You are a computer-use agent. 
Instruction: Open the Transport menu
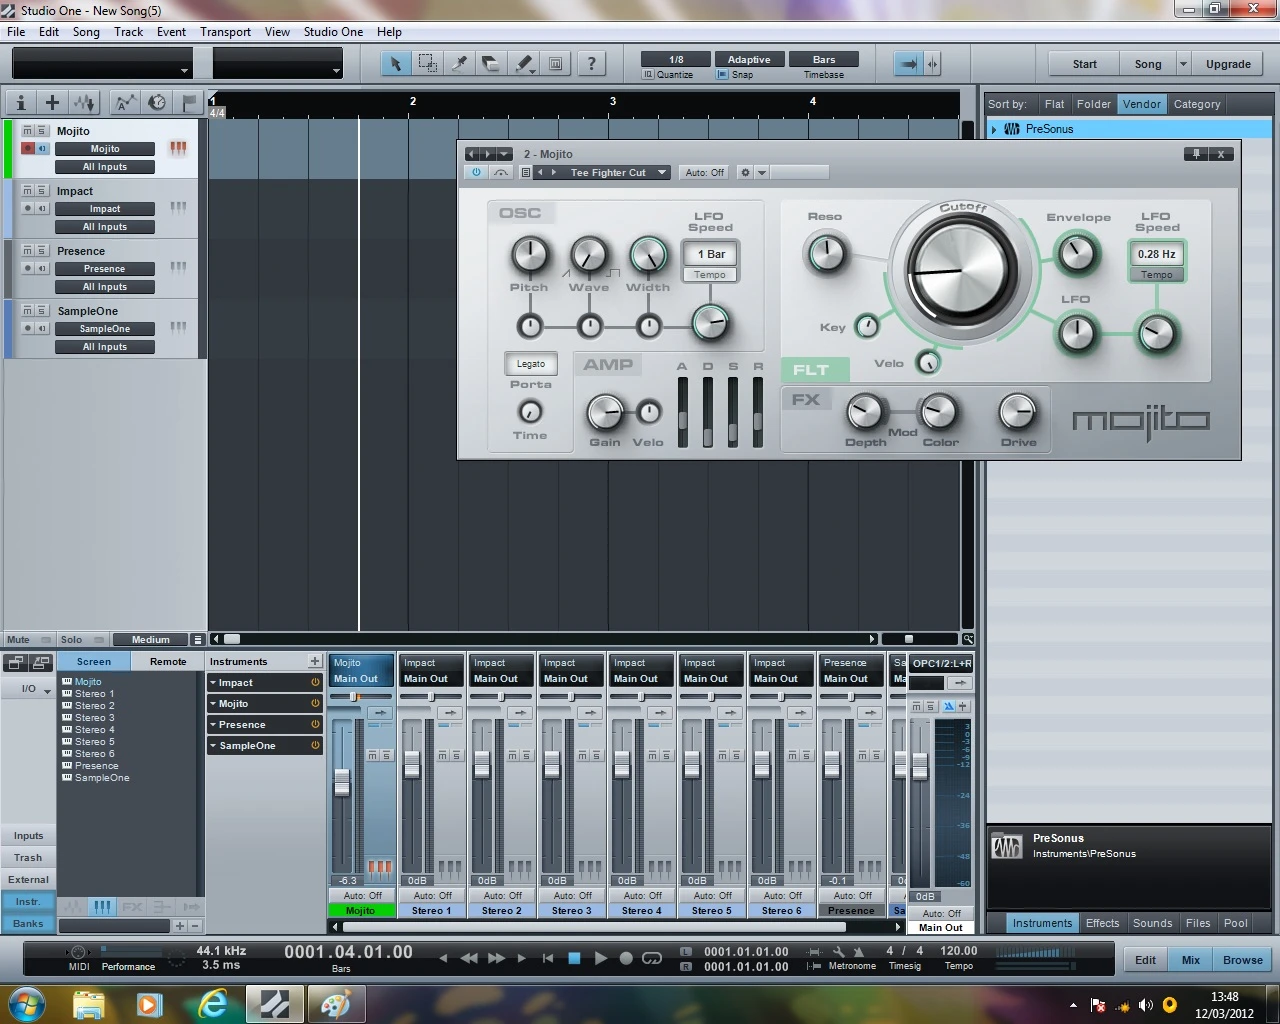coord(225,32)
